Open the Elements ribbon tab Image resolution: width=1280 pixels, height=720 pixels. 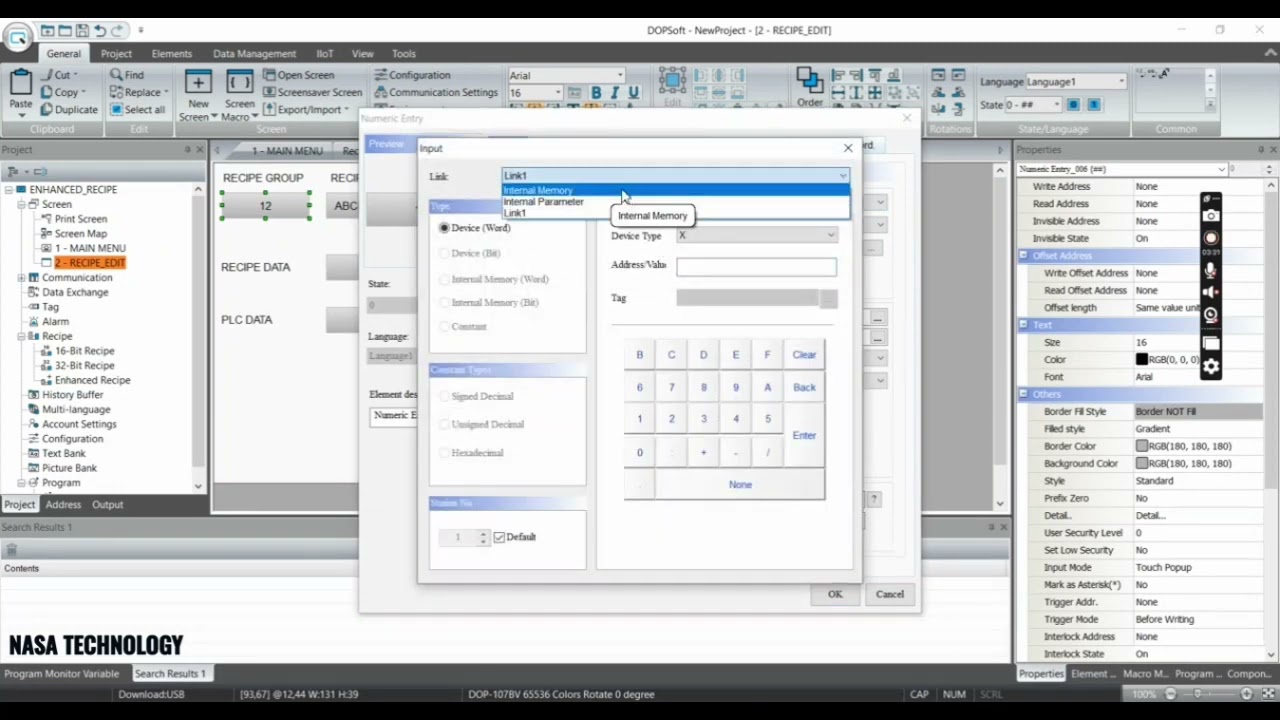172,54
